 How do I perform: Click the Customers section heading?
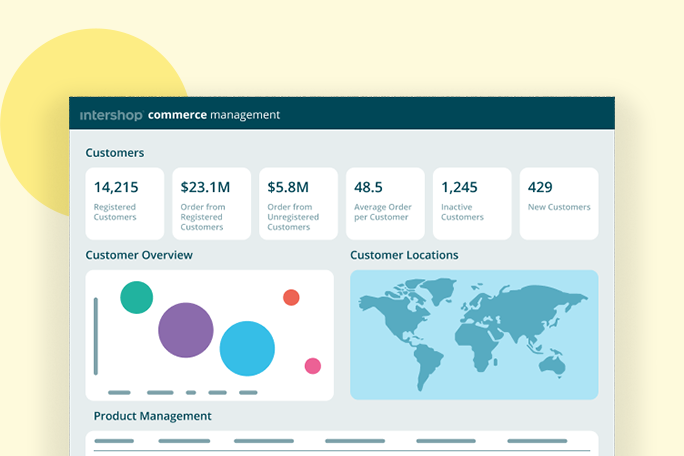coord(115,153)
